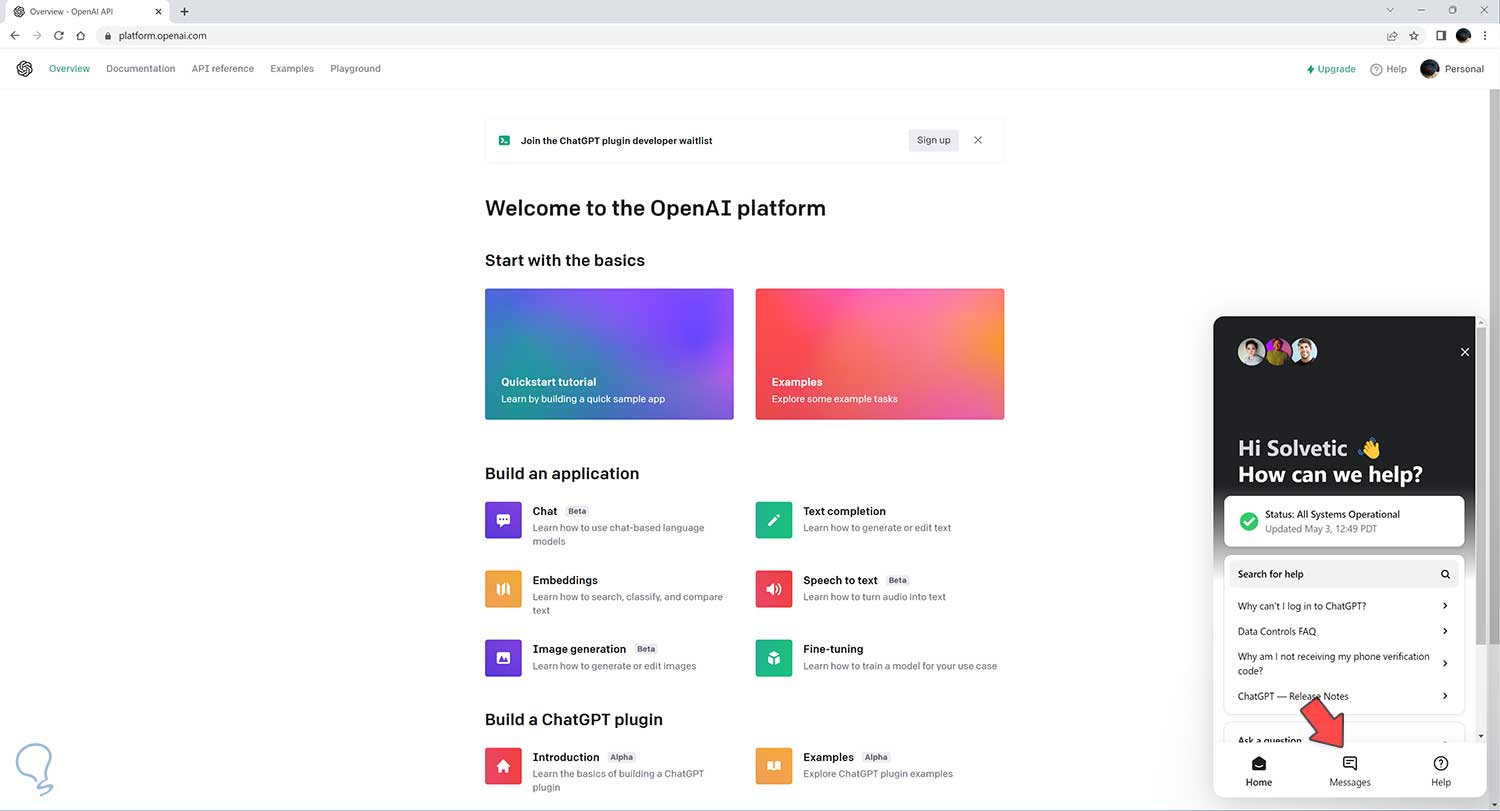This screenshot has width=1500, height=811.
Task: Open the Image generation icon
Action: 503,658
